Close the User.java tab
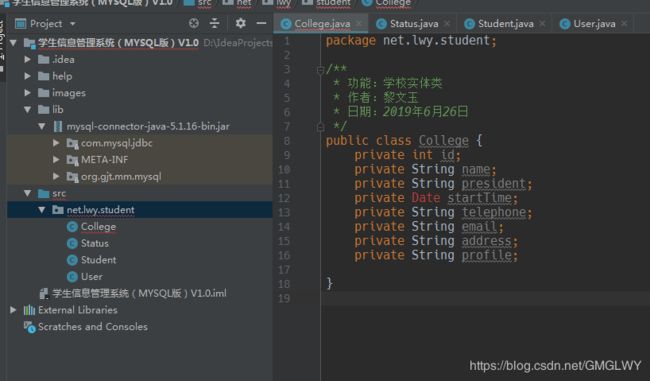 click(x=624, y=24)
